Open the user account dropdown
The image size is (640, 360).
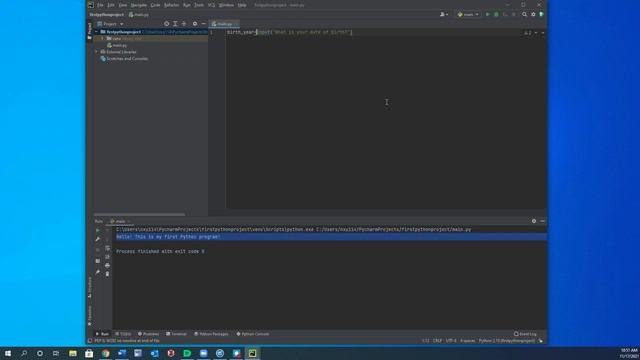click(444, 15)
